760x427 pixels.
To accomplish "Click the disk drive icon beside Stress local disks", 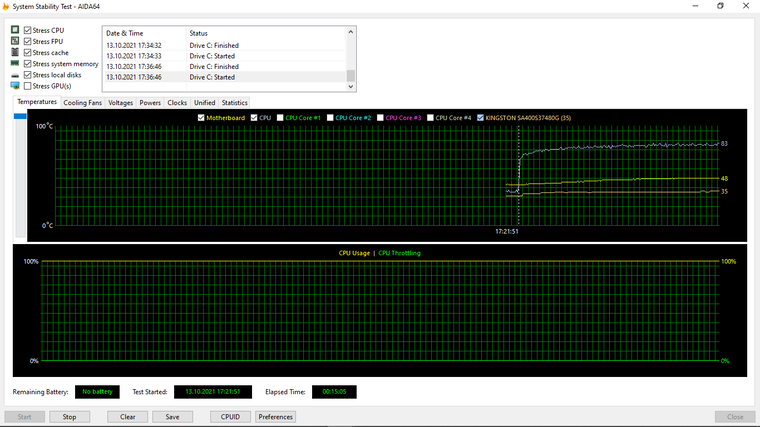I will [15, 75].
